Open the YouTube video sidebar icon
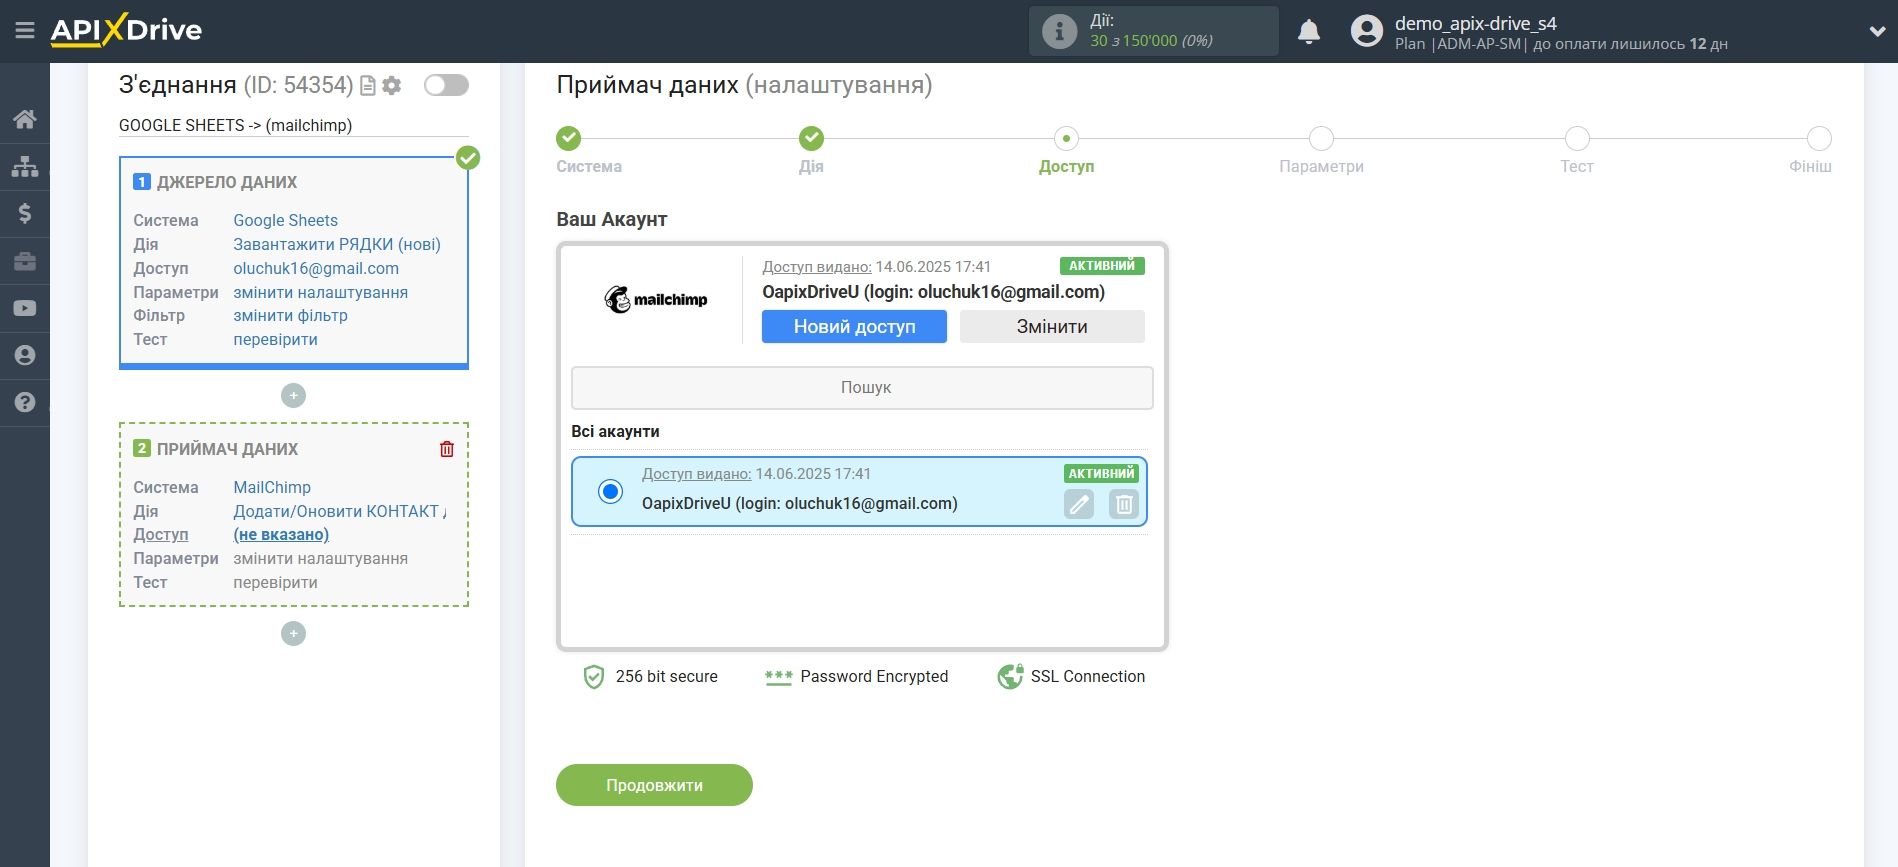Image resolution: width=1898 pixels, height=867 pixels. (25, 308)
